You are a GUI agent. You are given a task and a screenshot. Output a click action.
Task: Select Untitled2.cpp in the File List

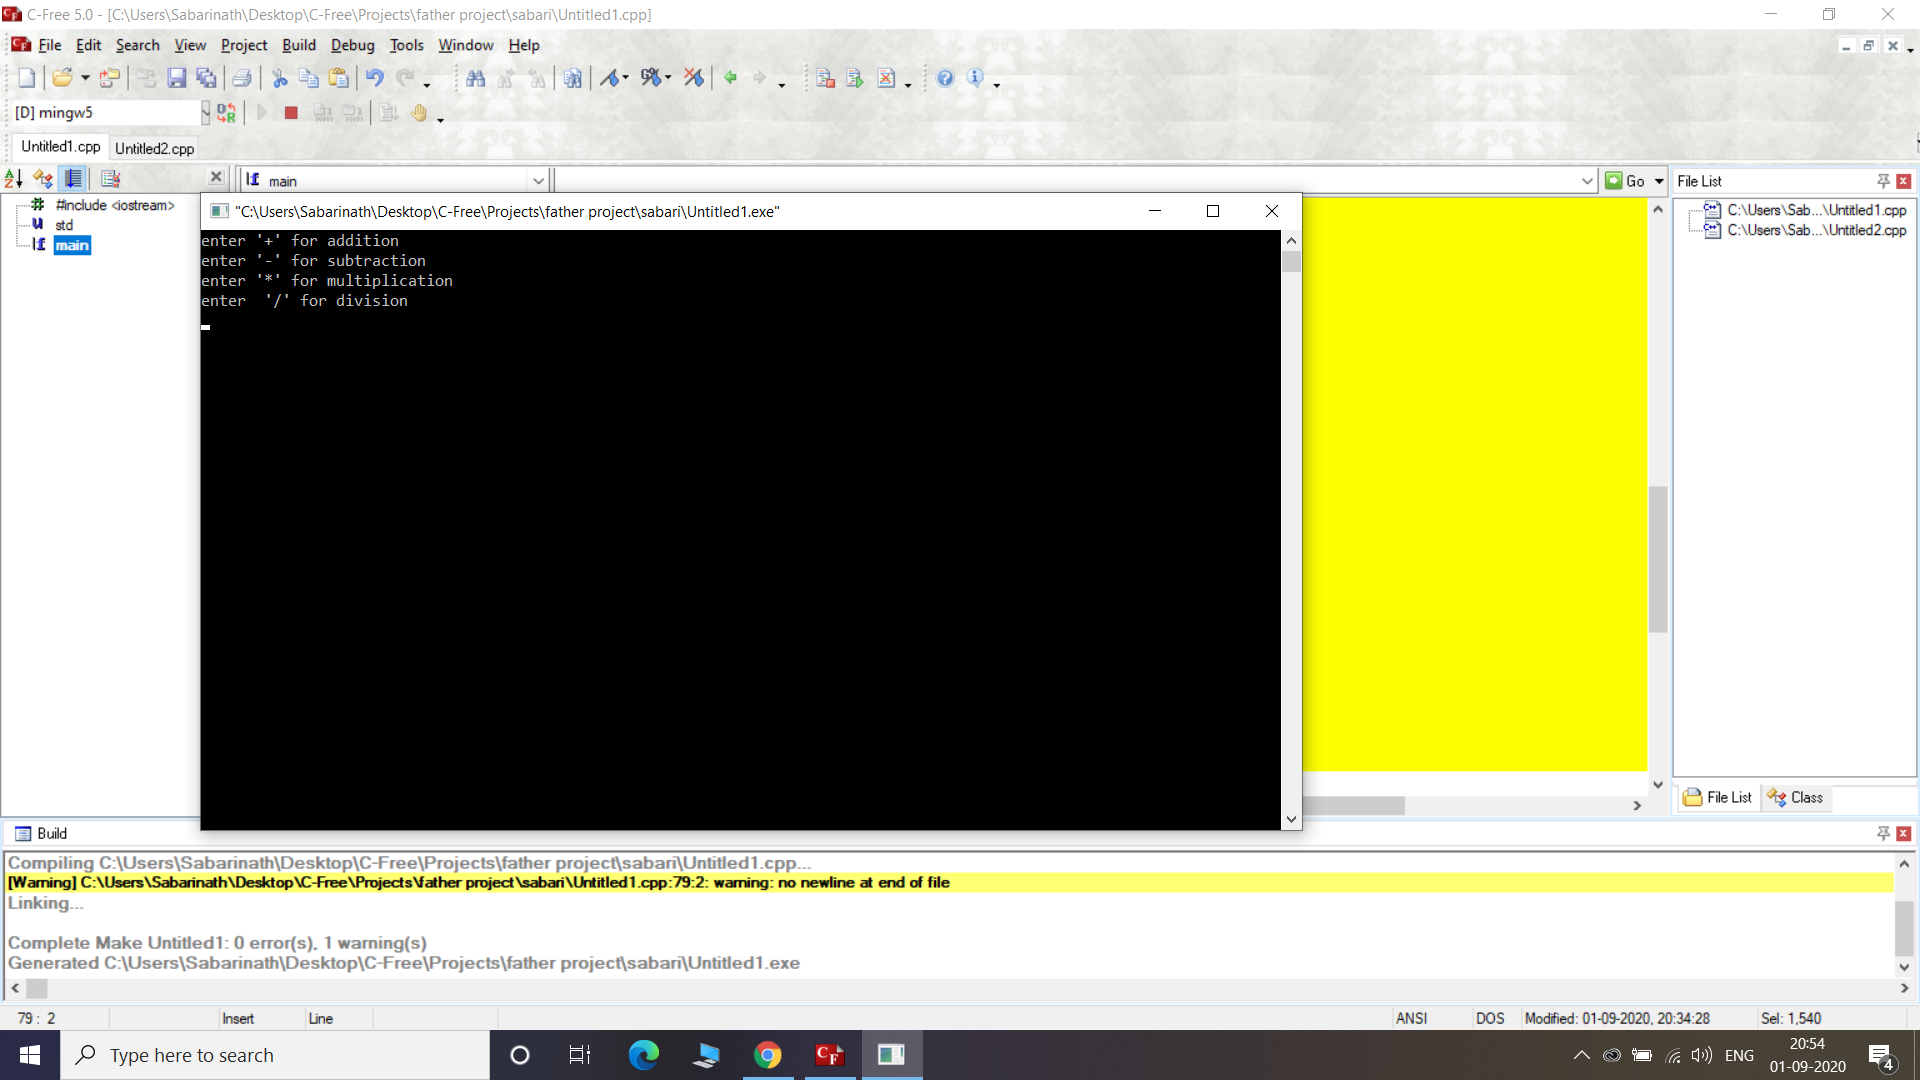(1815, 230)
